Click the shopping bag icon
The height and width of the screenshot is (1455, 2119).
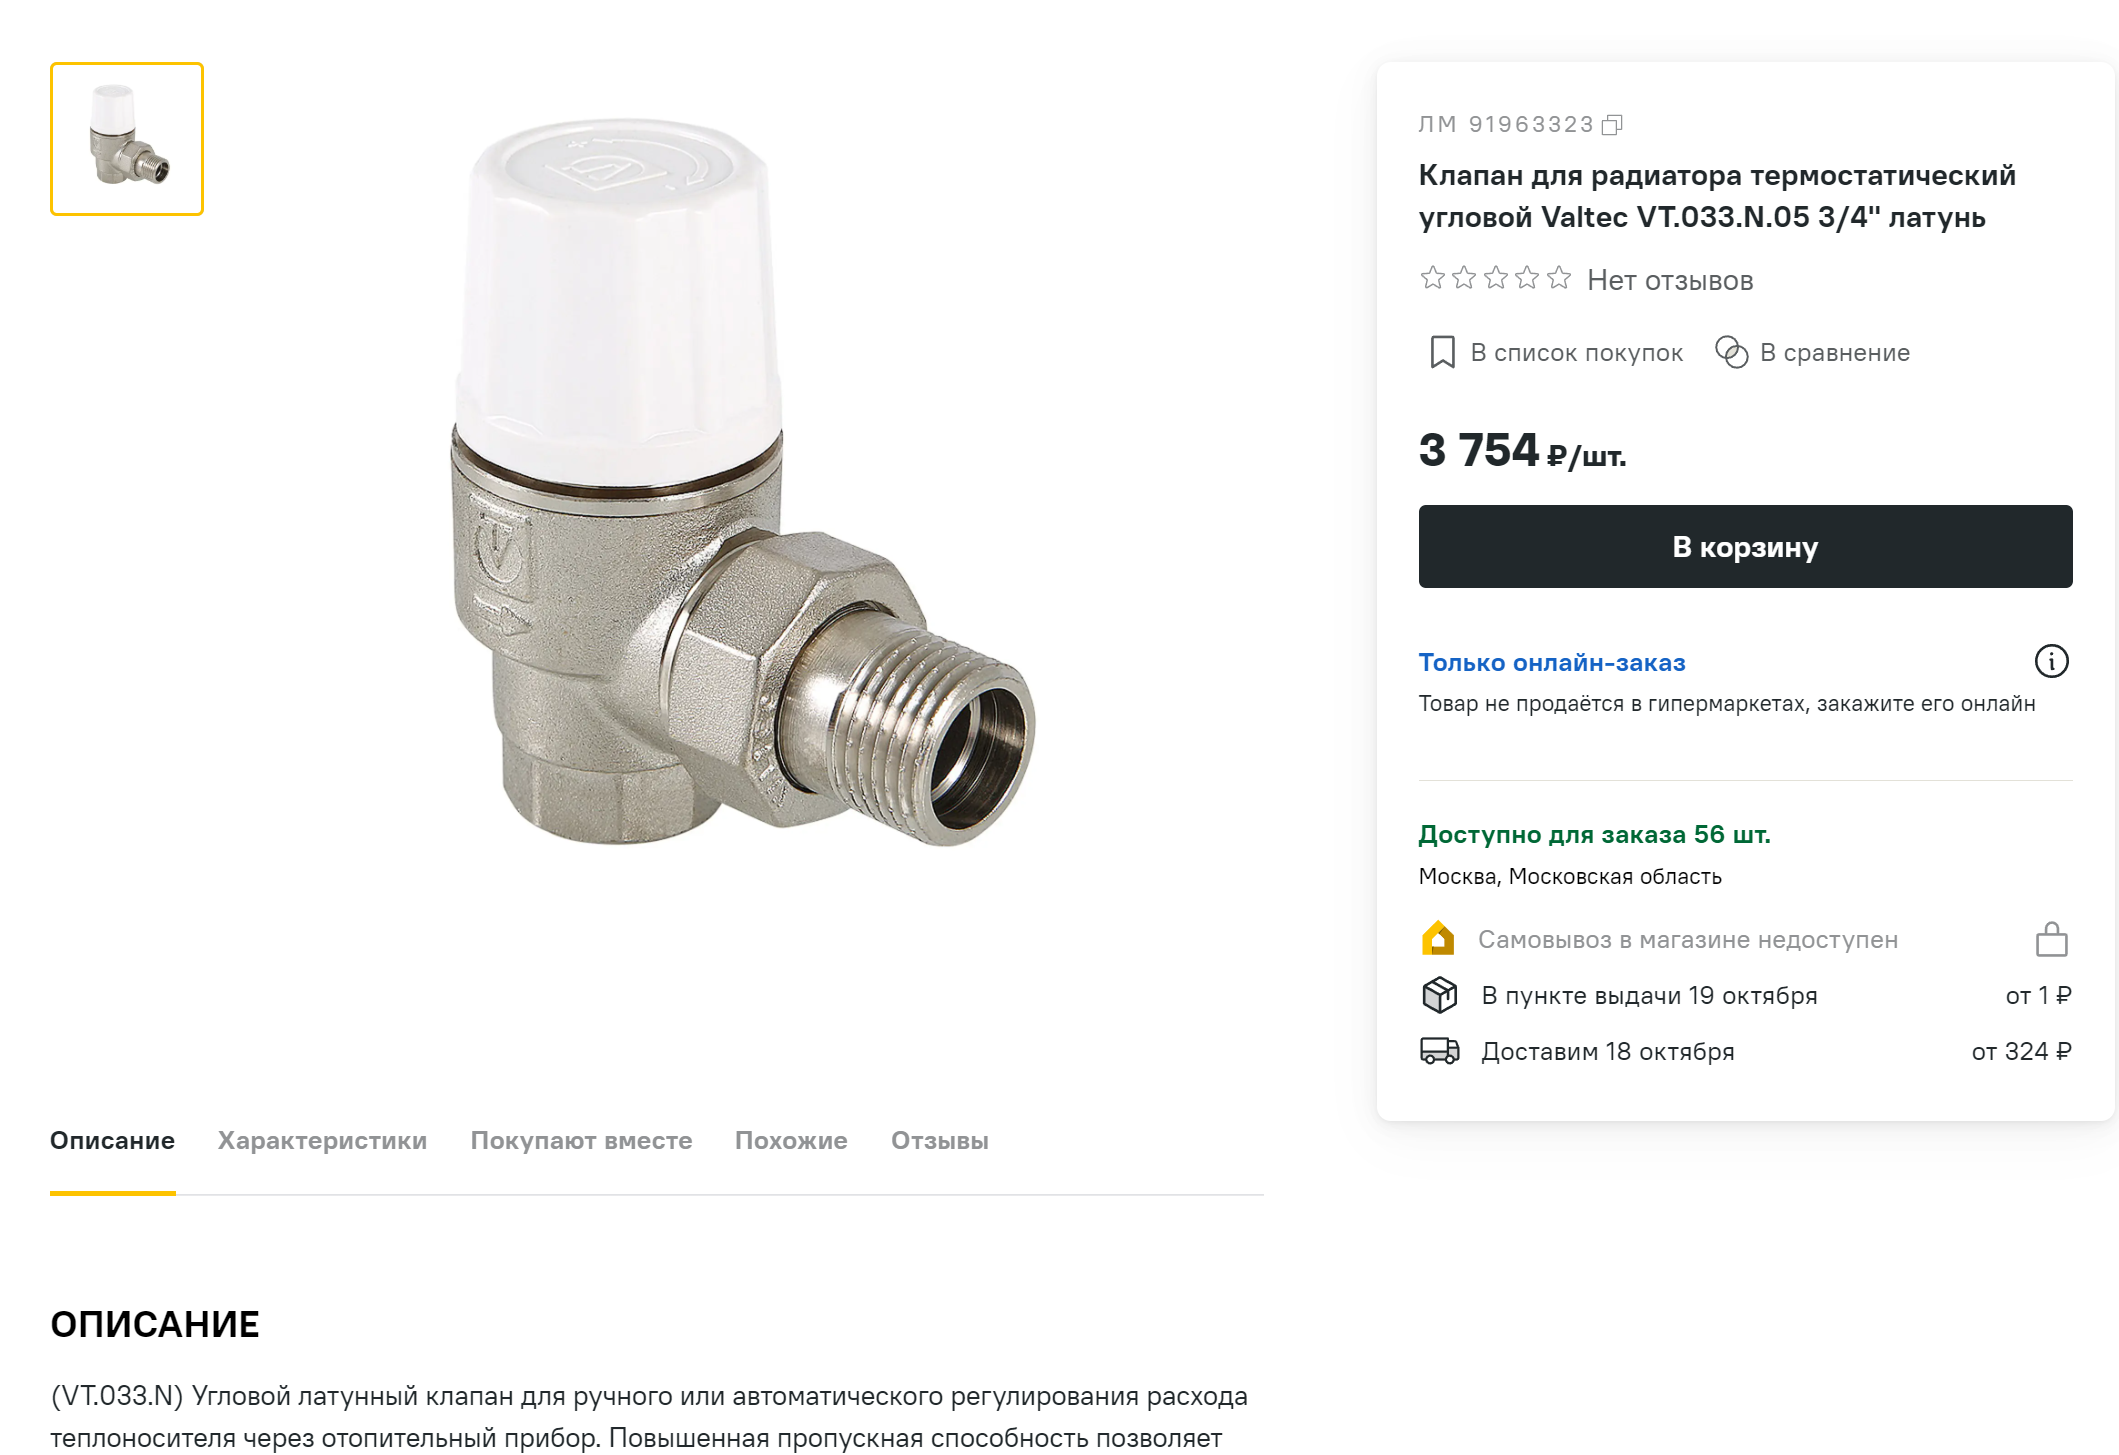[x=2051, y=939]
